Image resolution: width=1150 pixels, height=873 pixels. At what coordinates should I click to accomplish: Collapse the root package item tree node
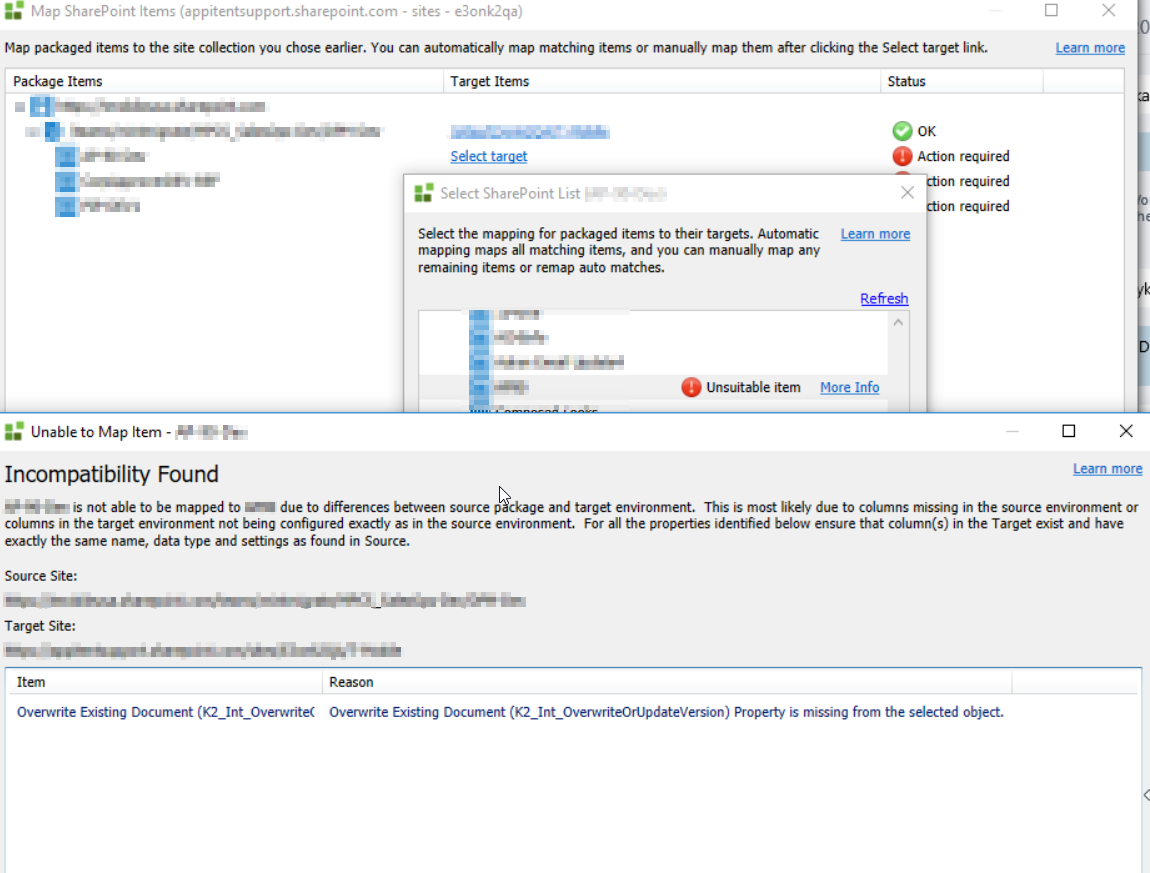tap(20, 107)
